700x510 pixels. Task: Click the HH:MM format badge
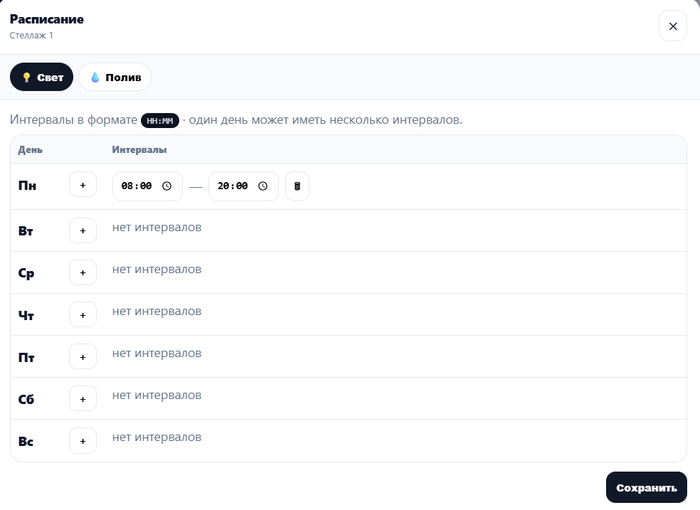[160, 121]
